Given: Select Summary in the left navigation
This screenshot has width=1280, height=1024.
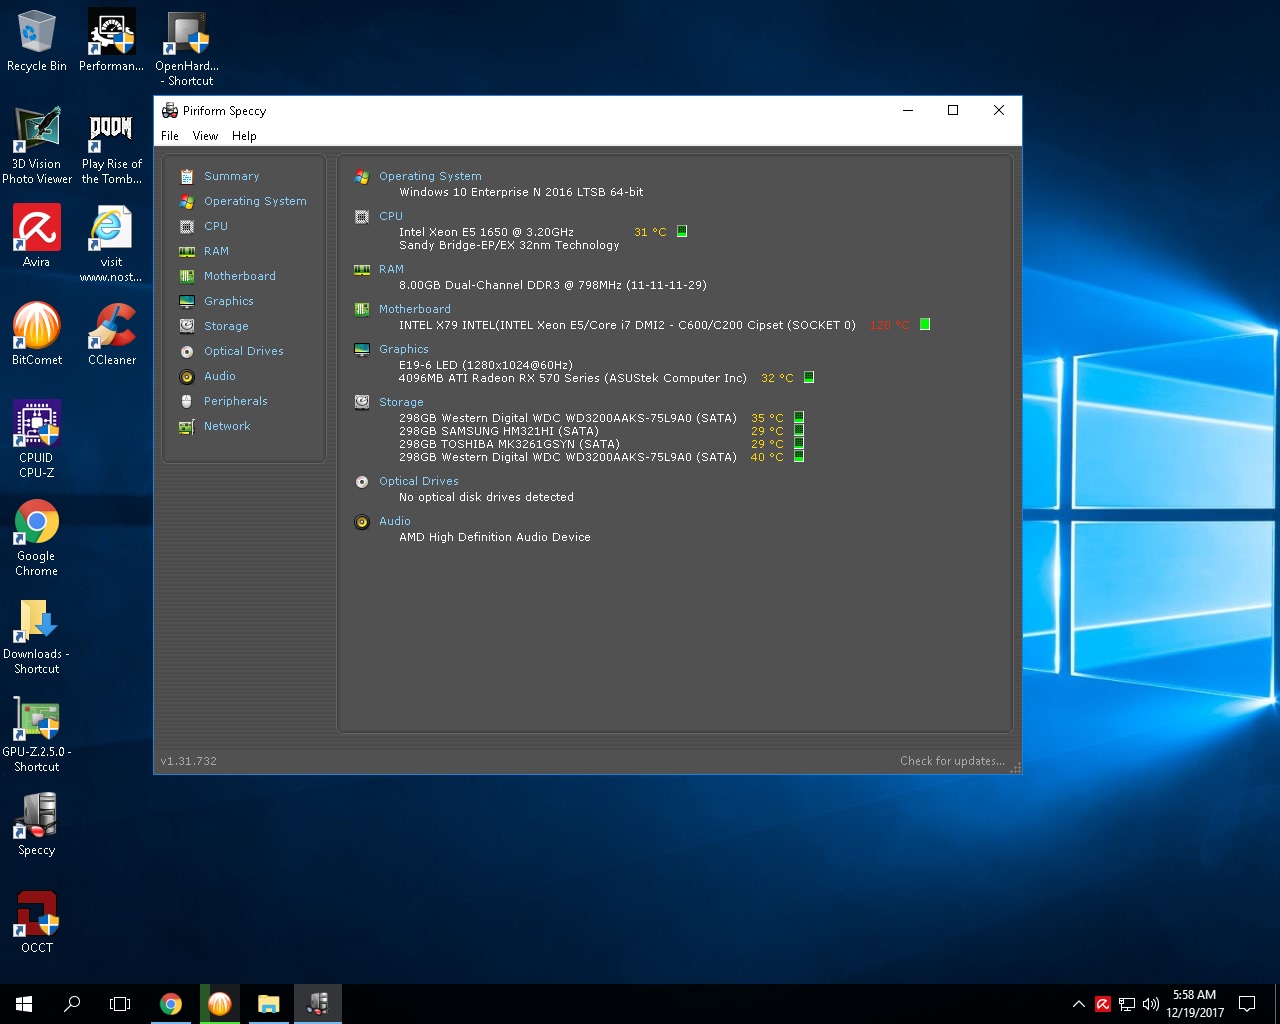Looking at the screenshot, I should coord(231,176).
